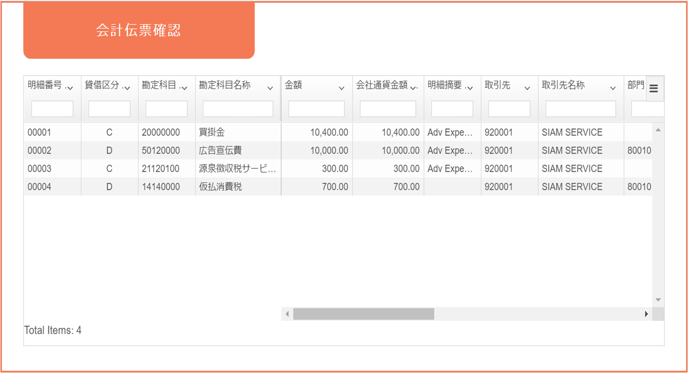Sort by 勘定科目名称 column header
This screenshot has width=688, height=373.
point(225,85)
